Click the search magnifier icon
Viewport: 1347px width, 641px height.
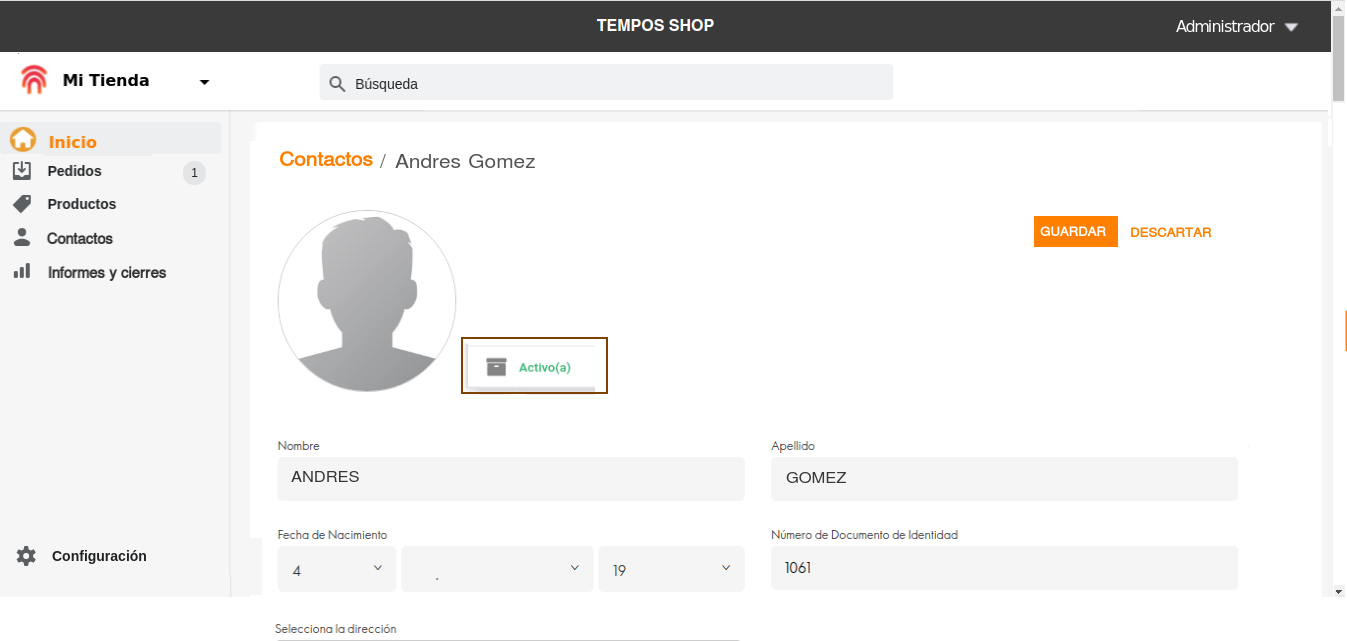point(337,84)
